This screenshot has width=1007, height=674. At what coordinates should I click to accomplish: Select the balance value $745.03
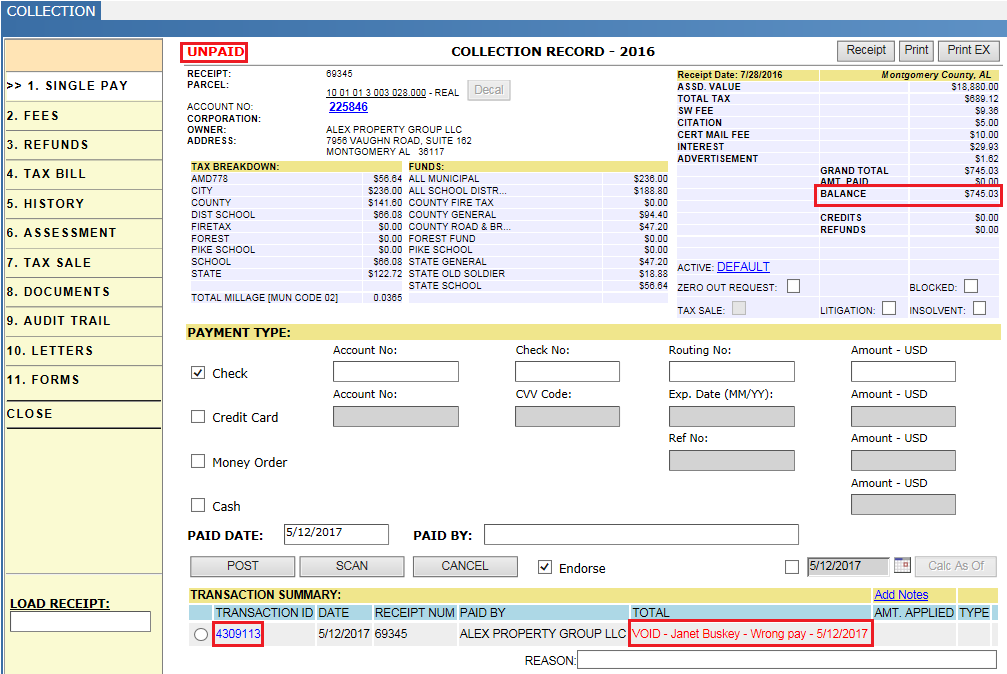tap(981, 194)
